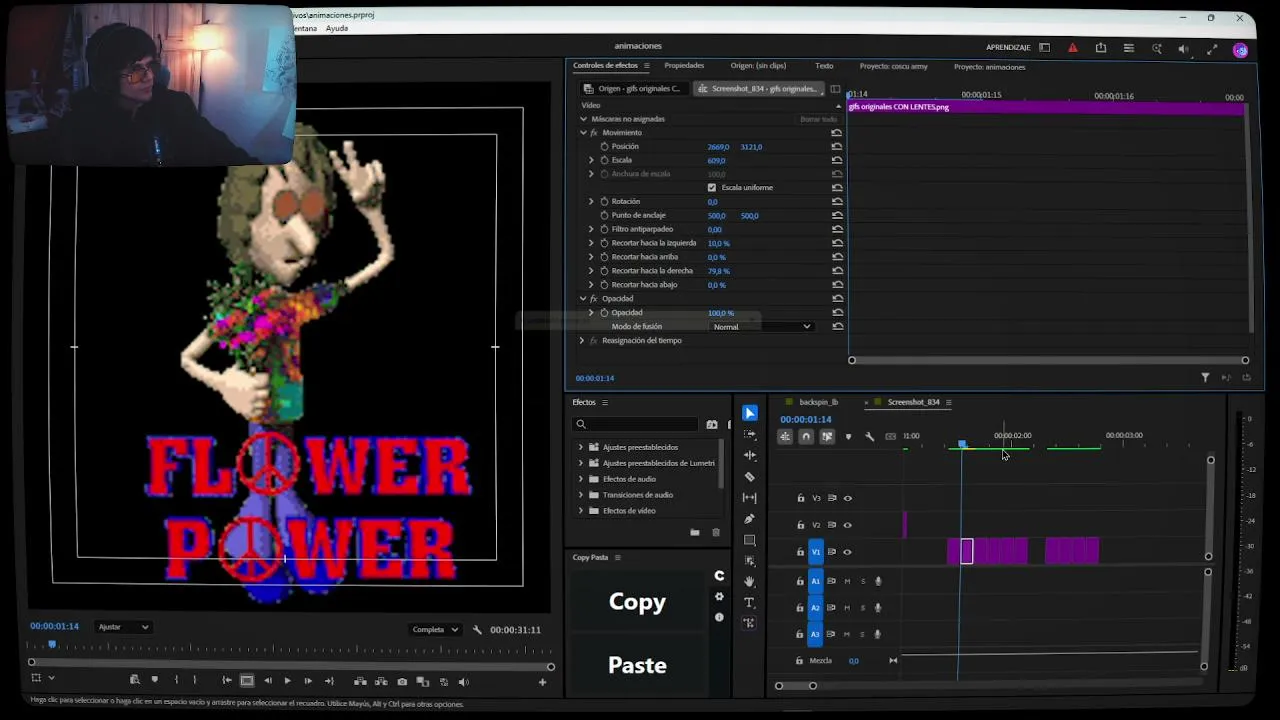
Task: Expand the Escala property
Action: coord(591,160)
